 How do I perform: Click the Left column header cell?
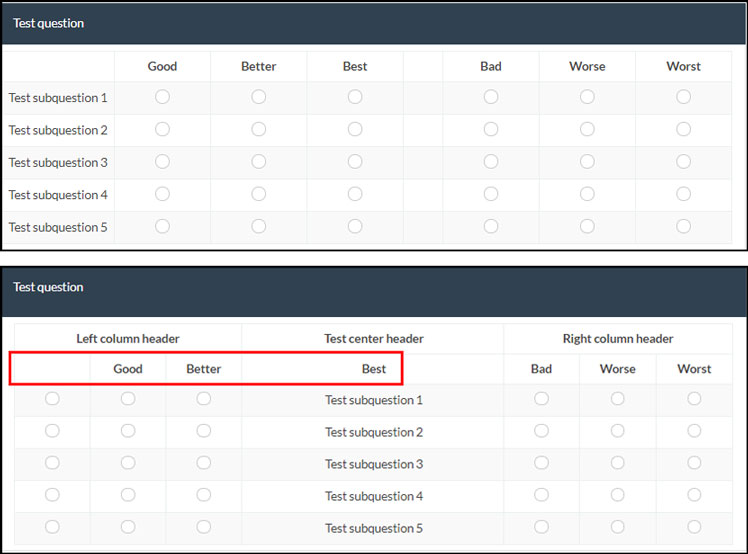click(x=128, y=338)
